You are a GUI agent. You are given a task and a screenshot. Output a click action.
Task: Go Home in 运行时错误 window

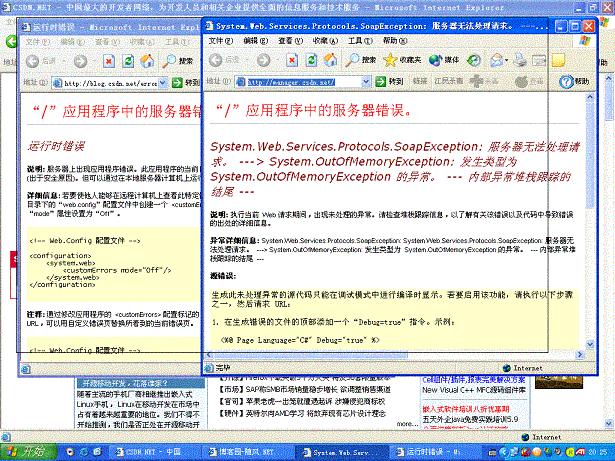(x=147, y=61)
